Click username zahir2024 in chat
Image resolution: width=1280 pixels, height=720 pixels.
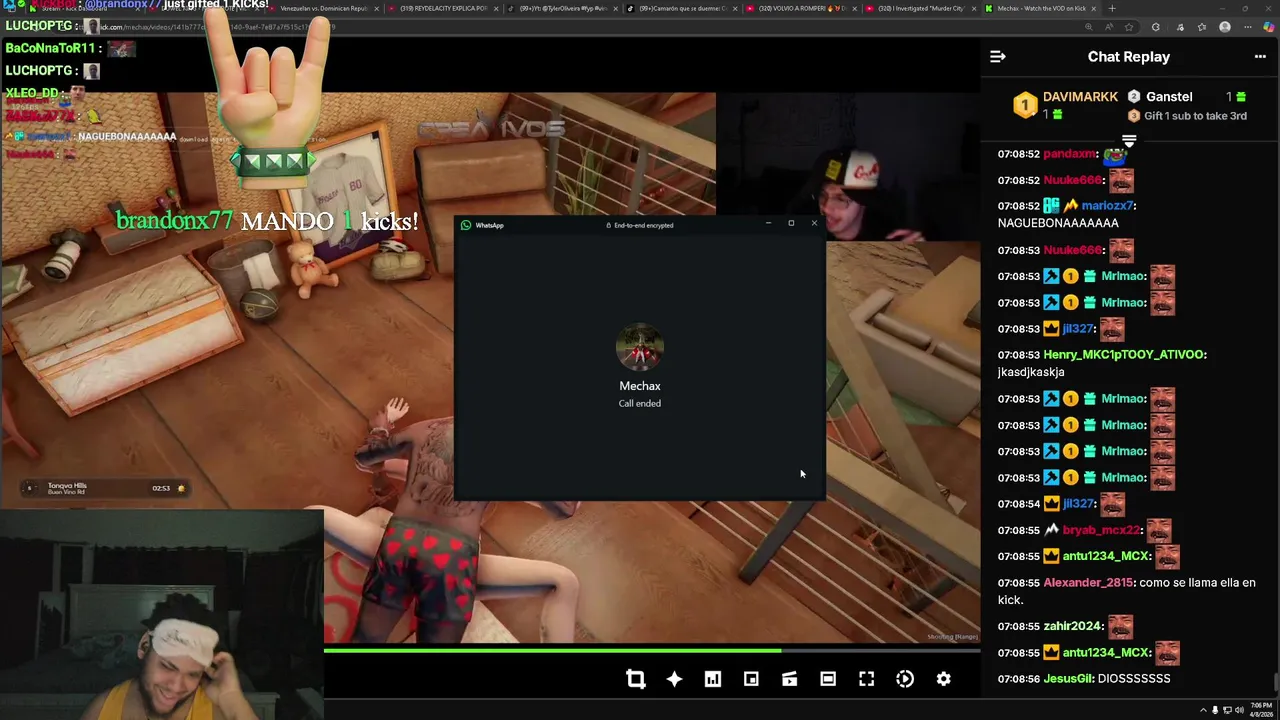pos(1072,626)
